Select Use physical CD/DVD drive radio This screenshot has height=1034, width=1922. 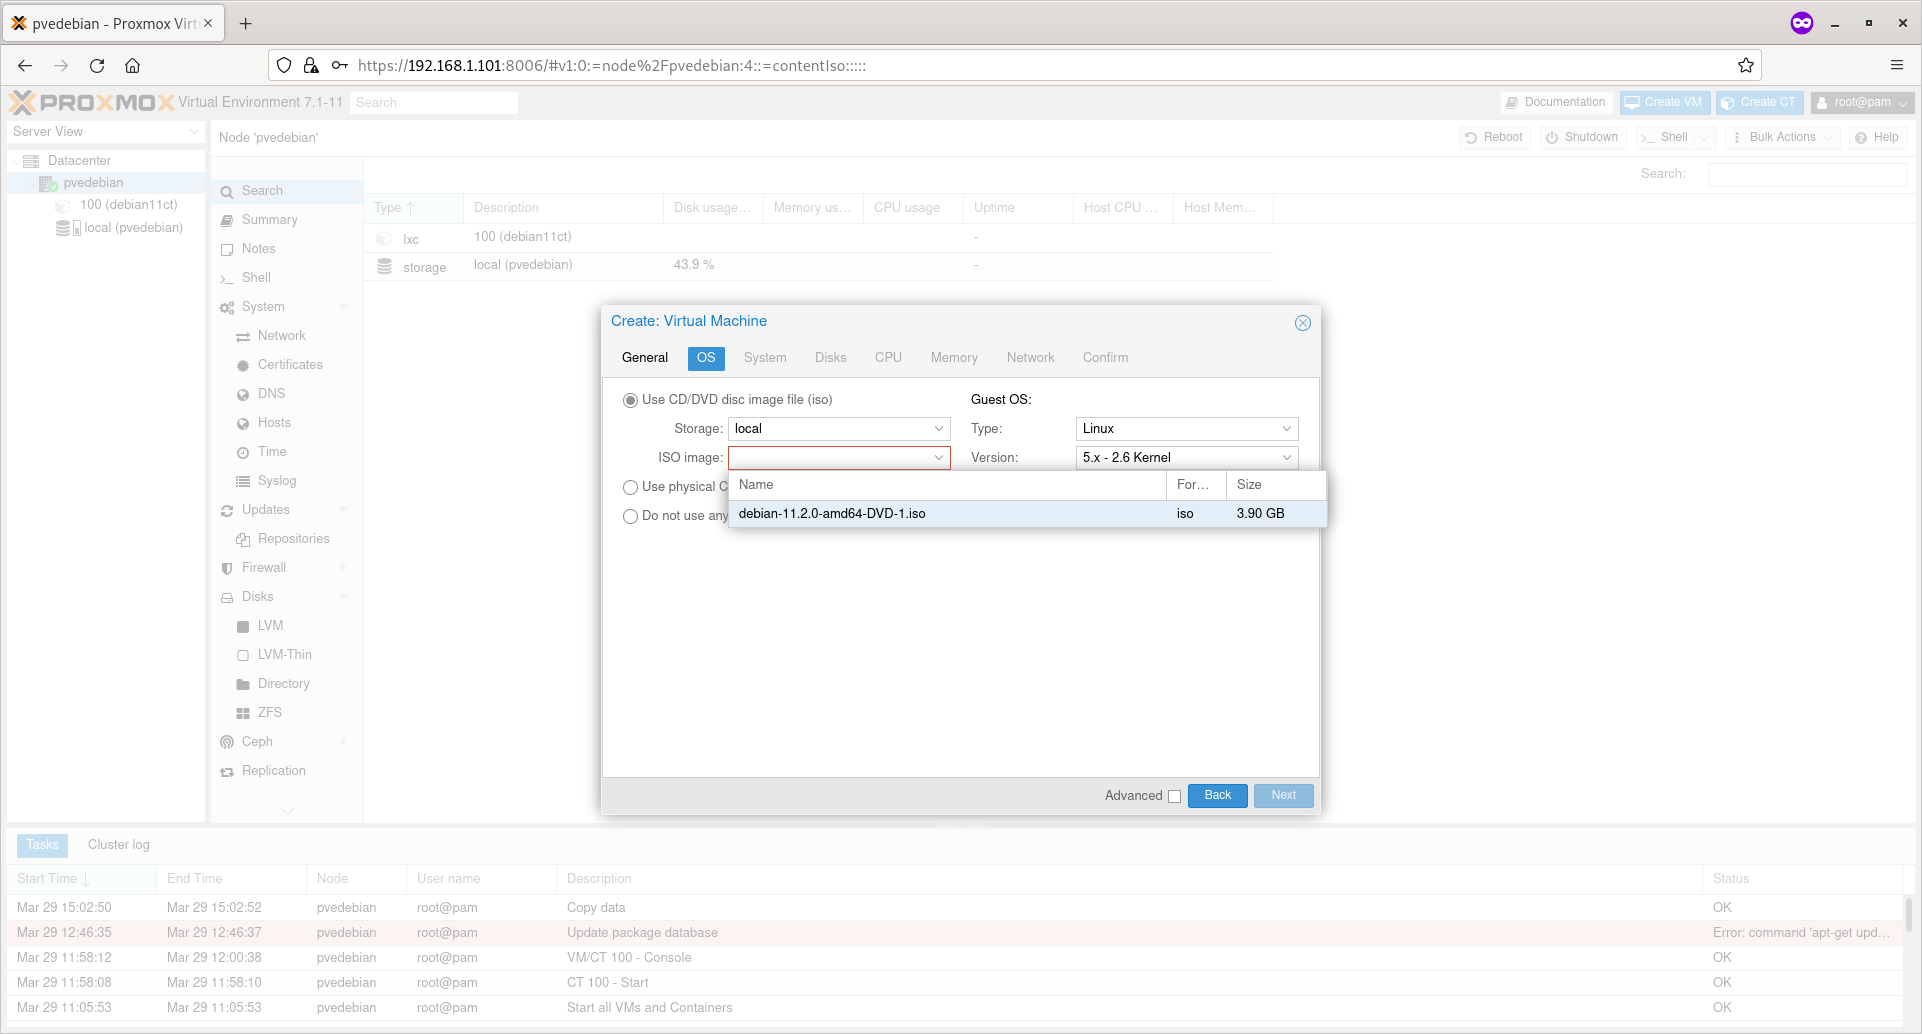tap(630, 488)
